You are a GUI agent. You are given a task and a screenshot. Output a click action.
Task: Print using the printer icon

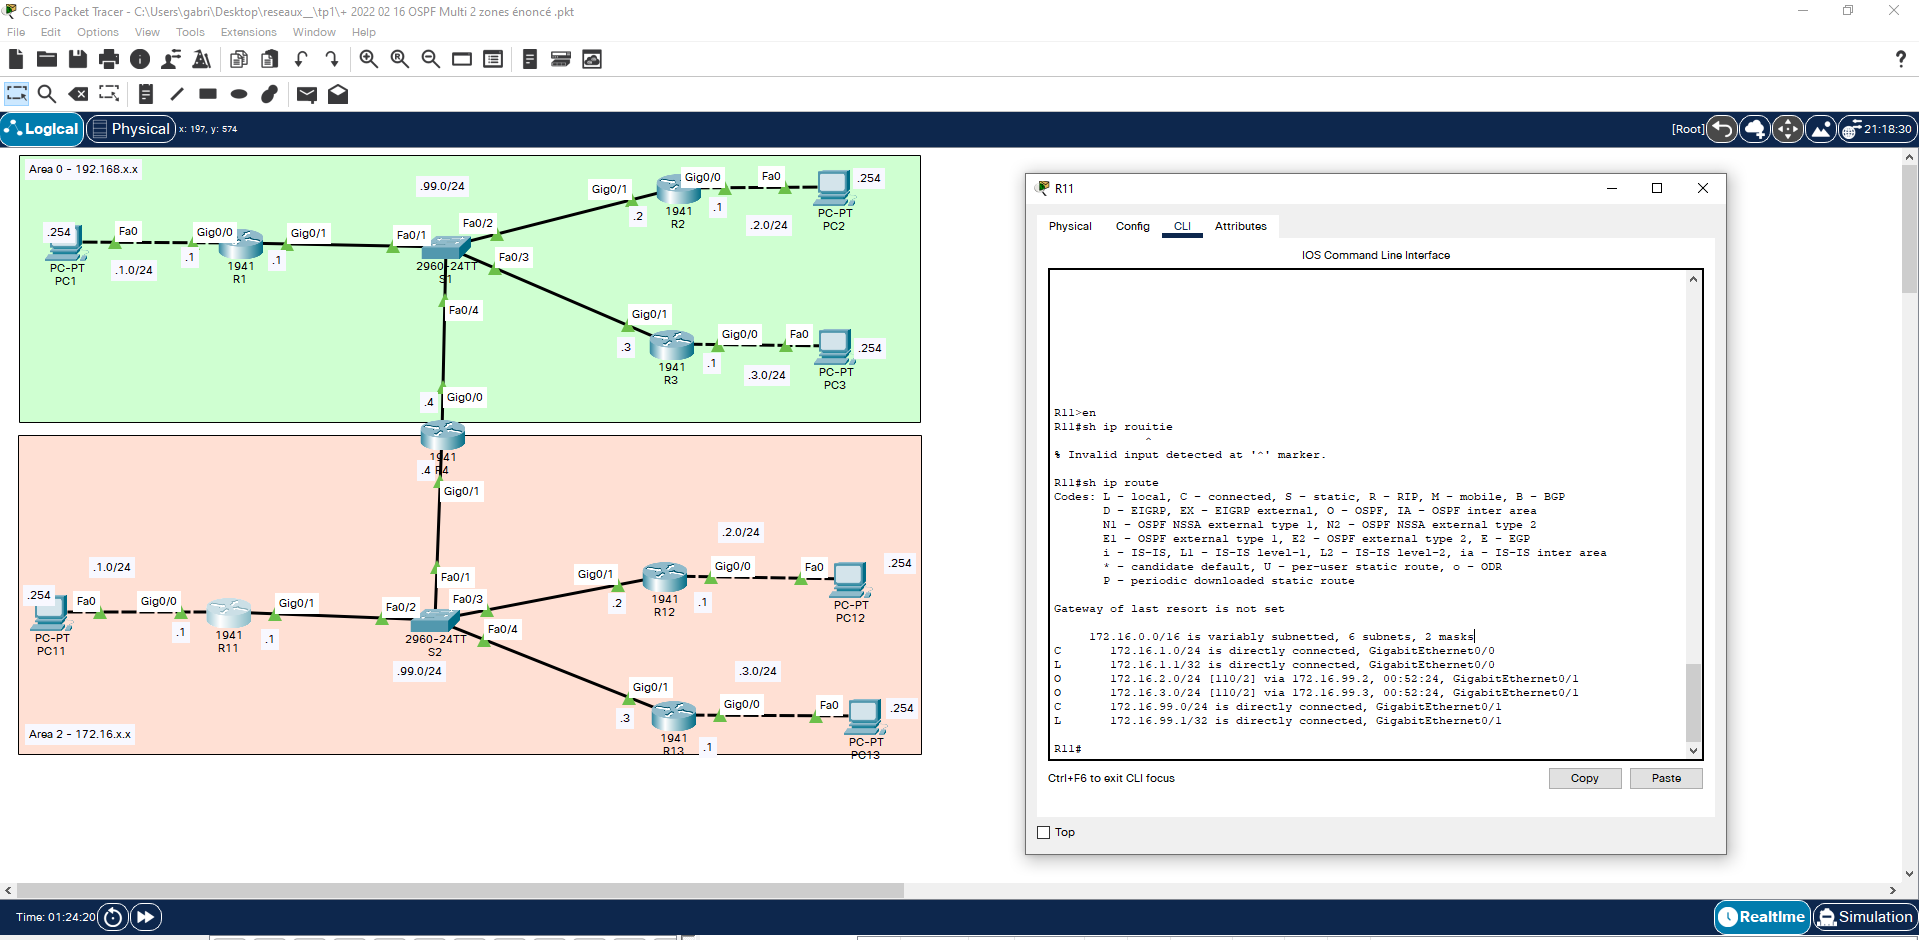coord(109,59)
